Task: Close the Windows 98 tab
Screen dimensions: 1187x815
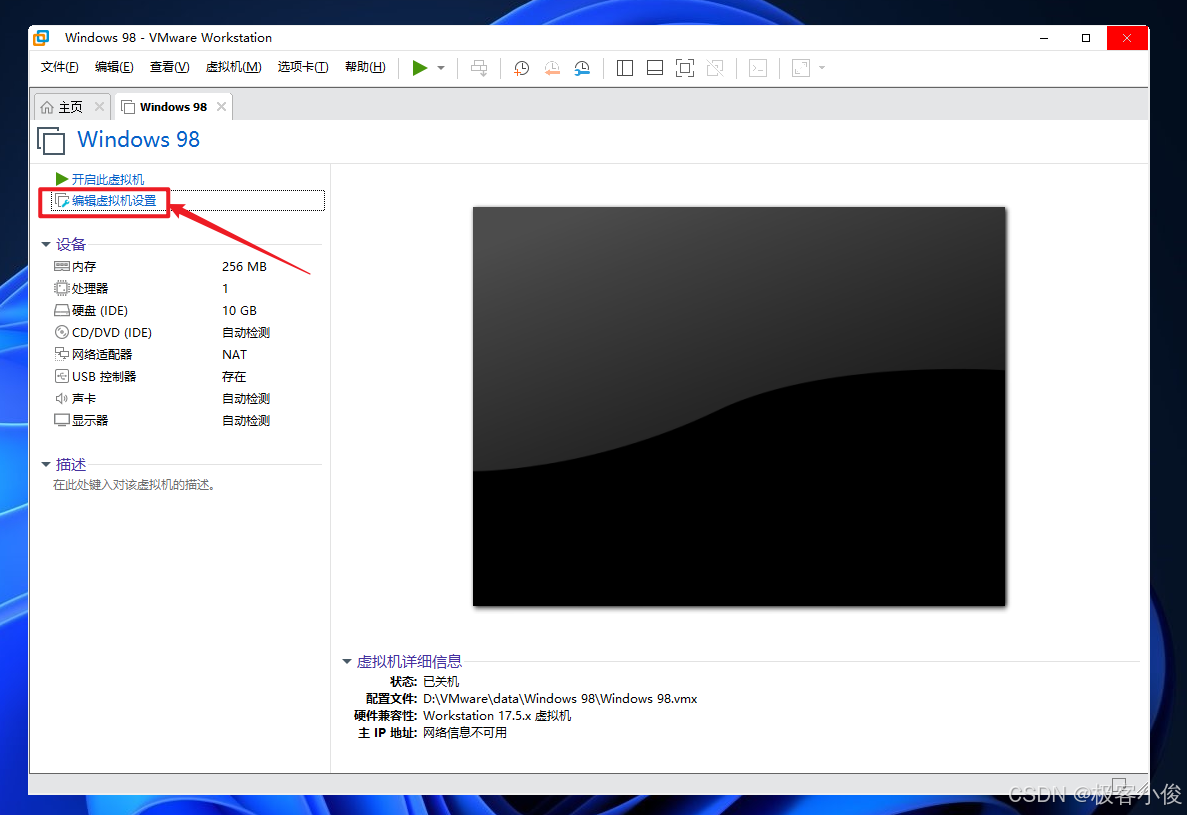Action: click(x=221, y=107)
